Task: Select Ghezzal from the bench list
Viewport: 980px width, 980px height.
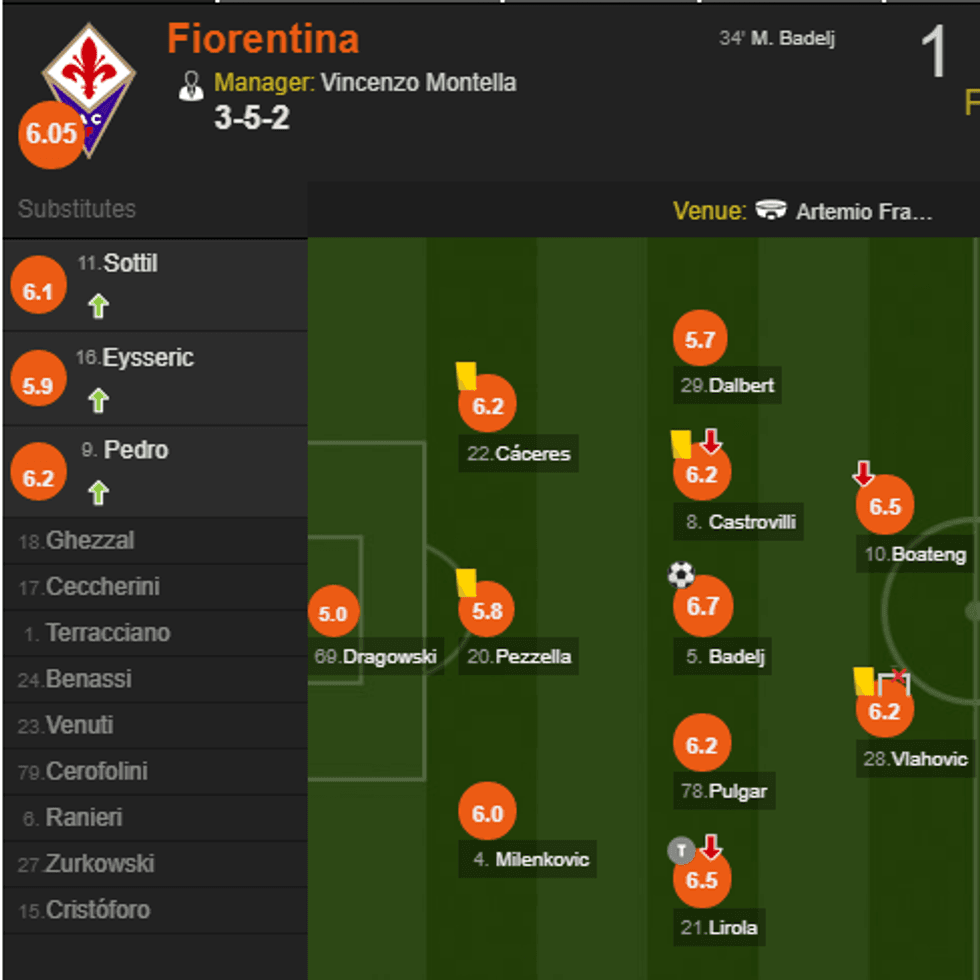Action: pyautogui.click(x=90, y=541)
